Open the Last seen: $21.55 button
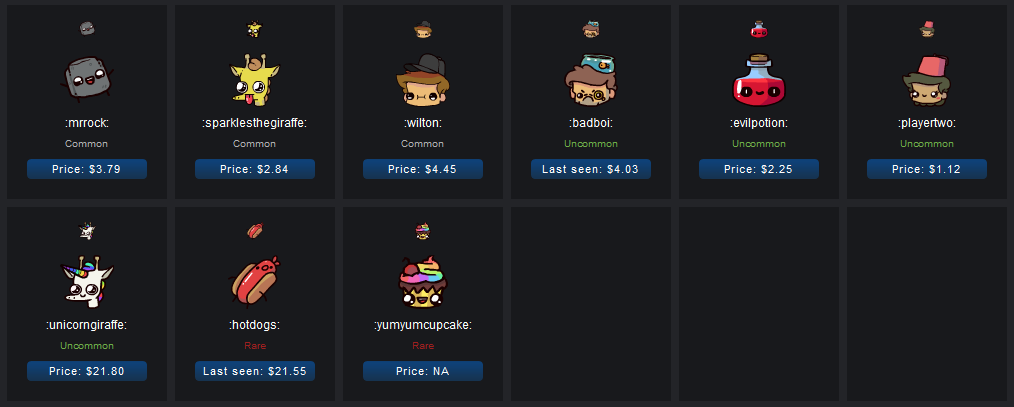Screen dimensions: 1014x407 pos(255,371)
